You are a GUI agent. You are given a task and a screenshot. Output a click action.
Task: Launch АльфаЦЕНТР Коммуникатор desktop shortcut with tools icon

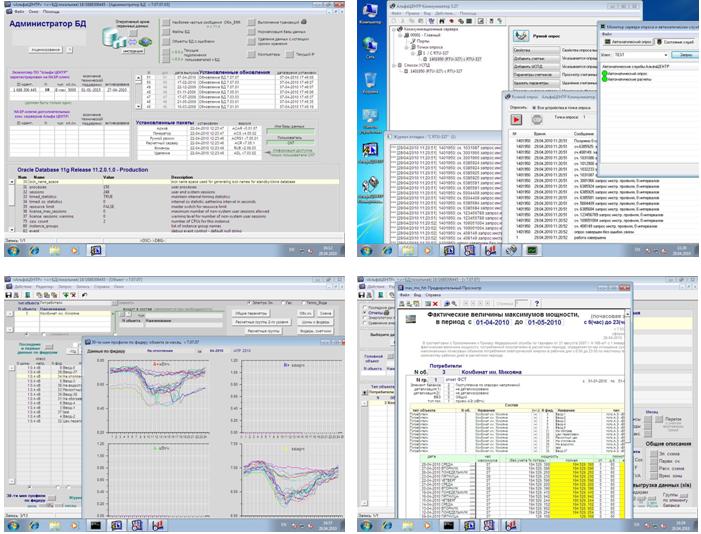371,187
